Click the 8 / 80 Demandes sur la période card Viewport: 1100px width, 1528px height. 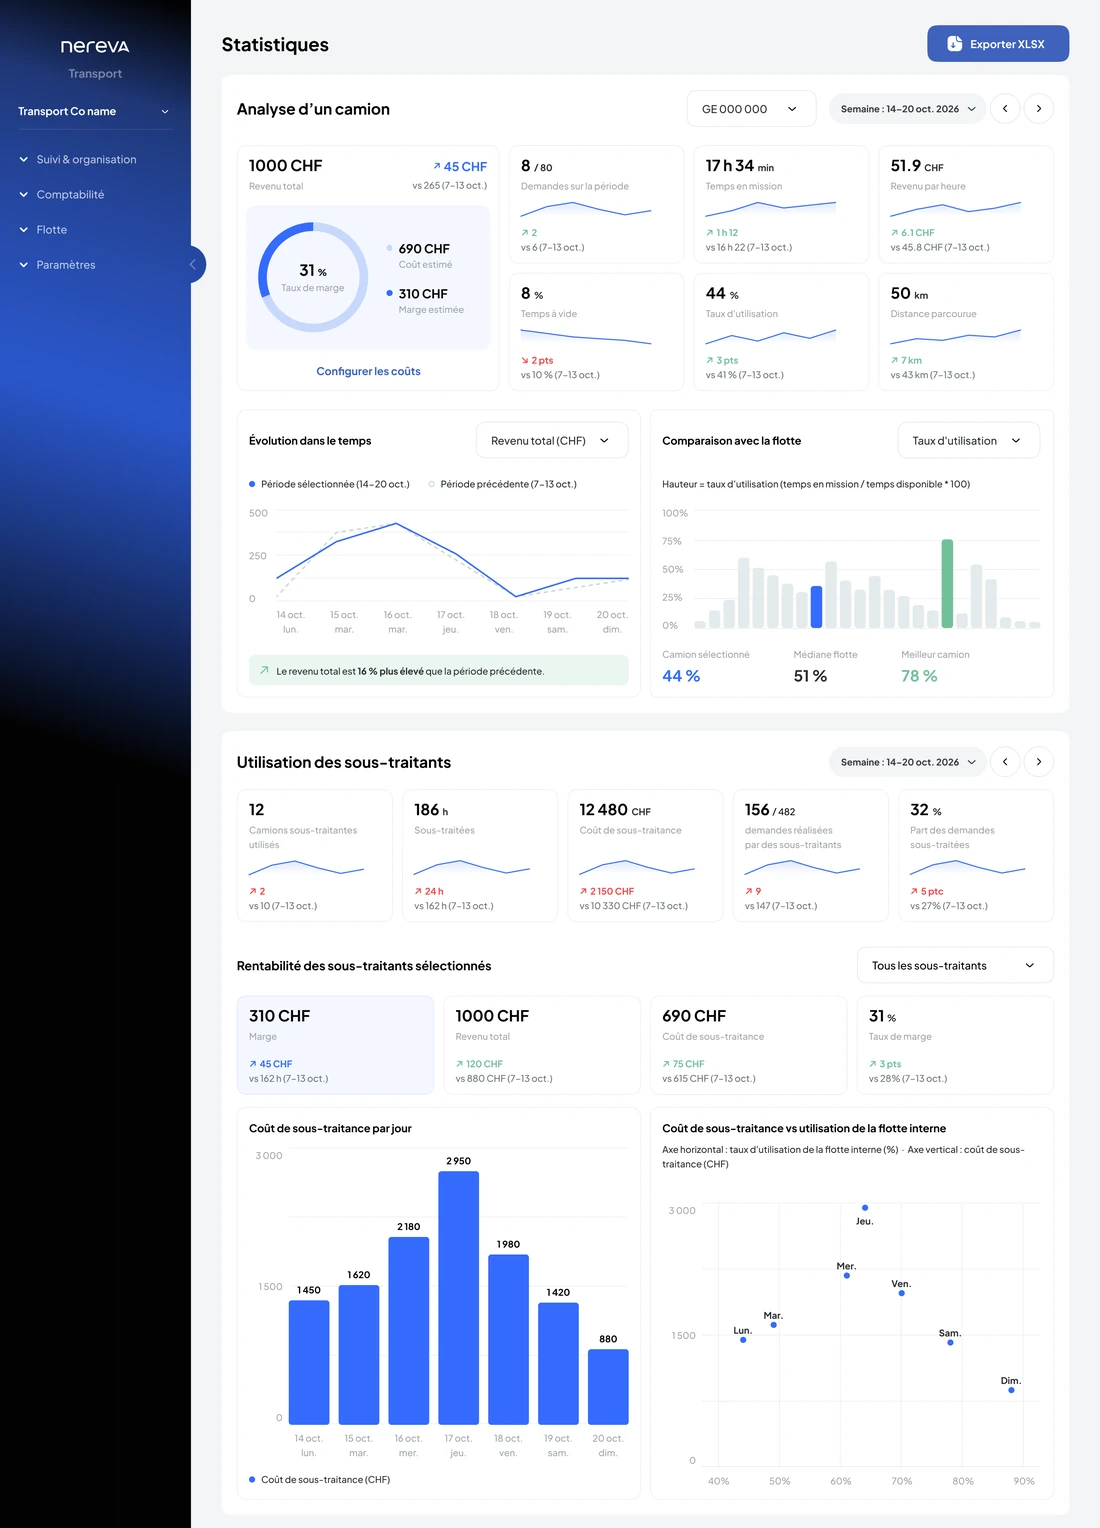point(596,204)
